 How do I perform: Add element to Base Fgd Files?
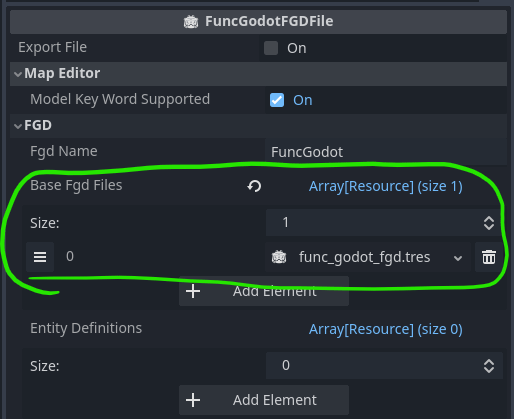tap(264, 291)
